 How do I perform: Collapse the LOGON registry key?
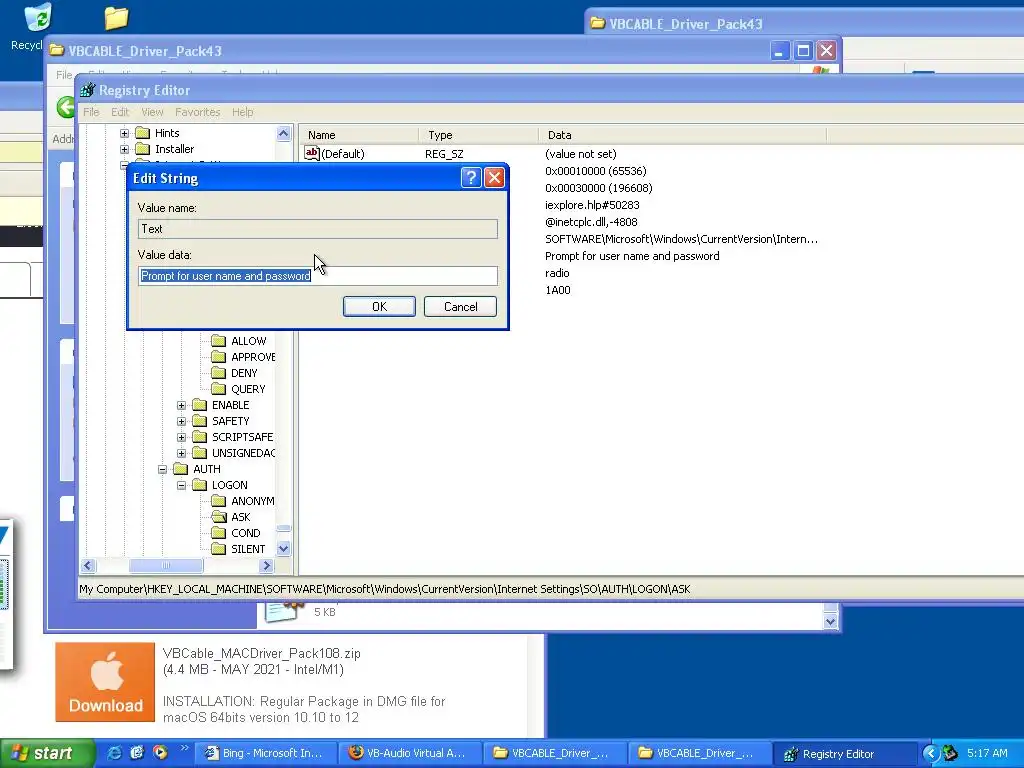coord(182,485)
